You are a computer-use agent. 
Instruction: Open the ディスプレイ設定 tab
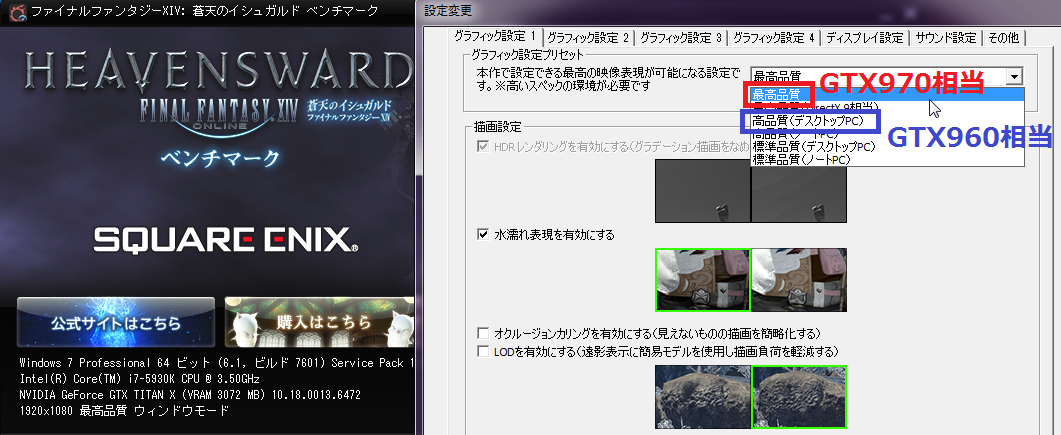click(x=865, y=38)
